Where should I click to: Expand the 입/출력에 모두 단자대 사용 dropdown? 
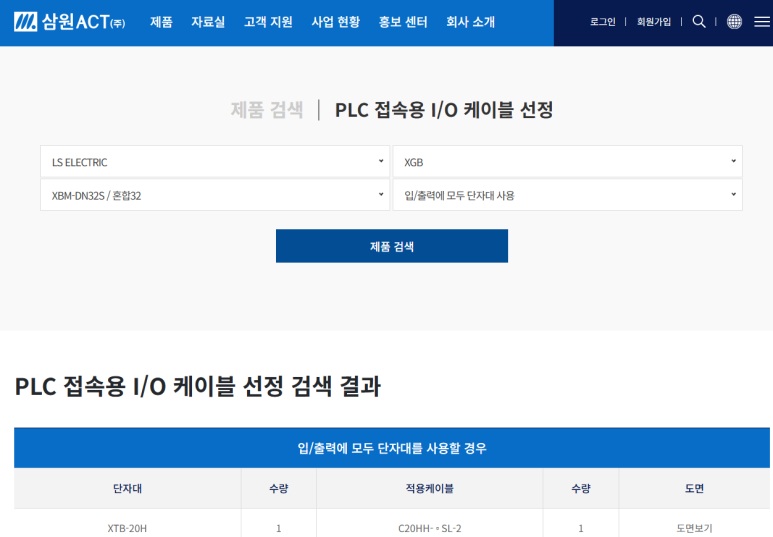tap(567, 195)
